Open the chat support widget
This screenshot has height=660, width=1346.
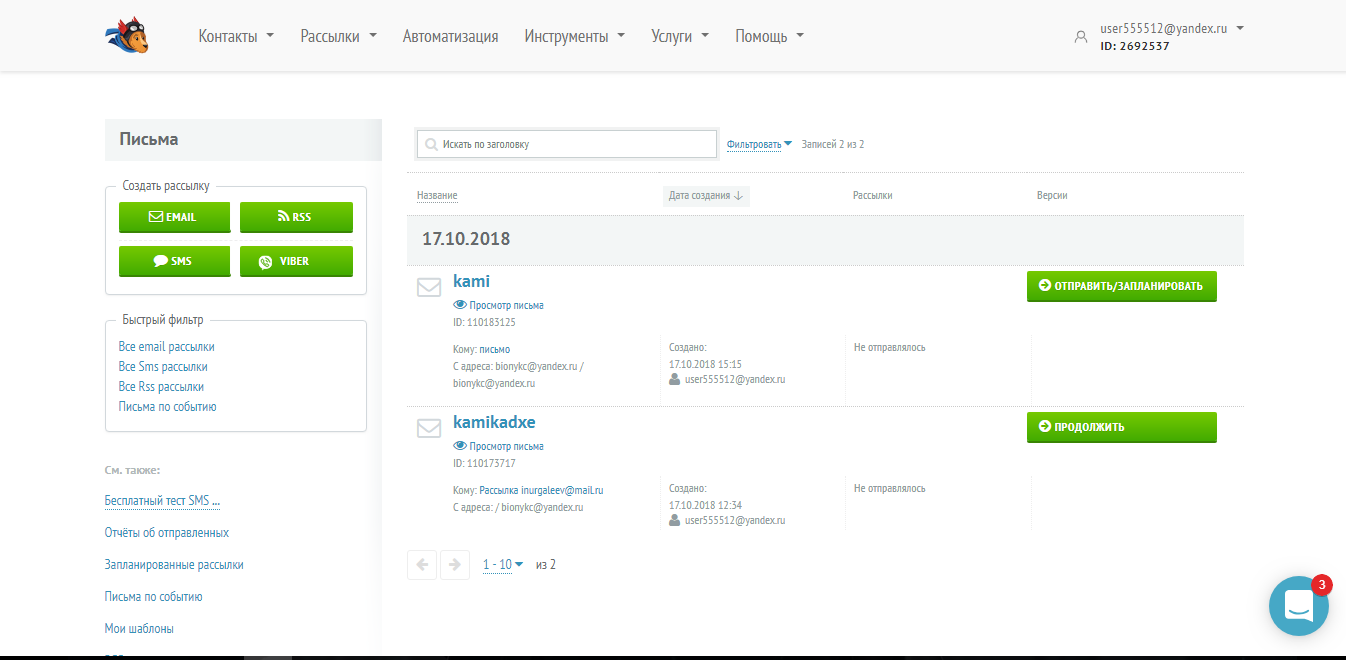(x=1298, y=605)
